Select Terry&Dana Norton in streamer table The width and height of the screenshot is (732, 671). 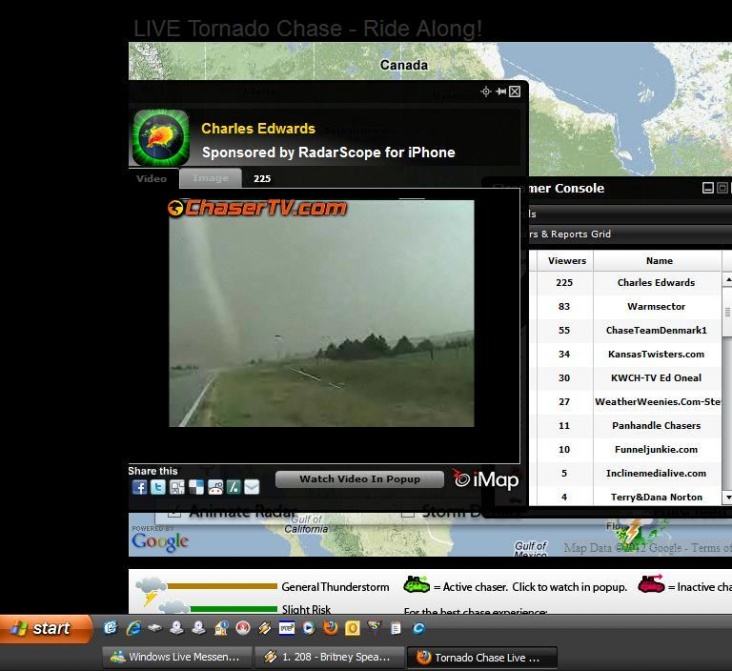(628, 497)
